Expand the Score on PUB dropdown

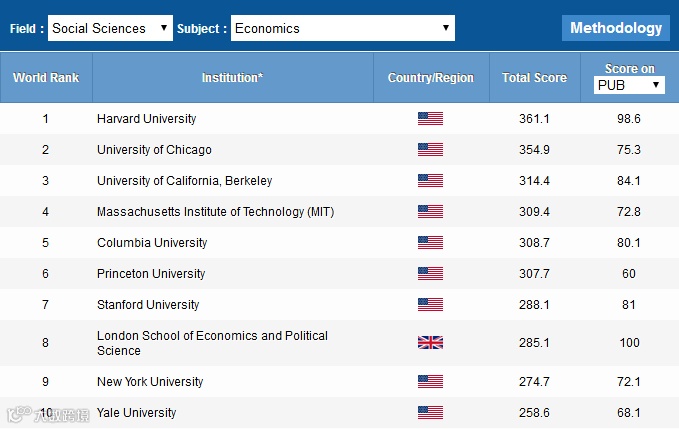(629, 86)
